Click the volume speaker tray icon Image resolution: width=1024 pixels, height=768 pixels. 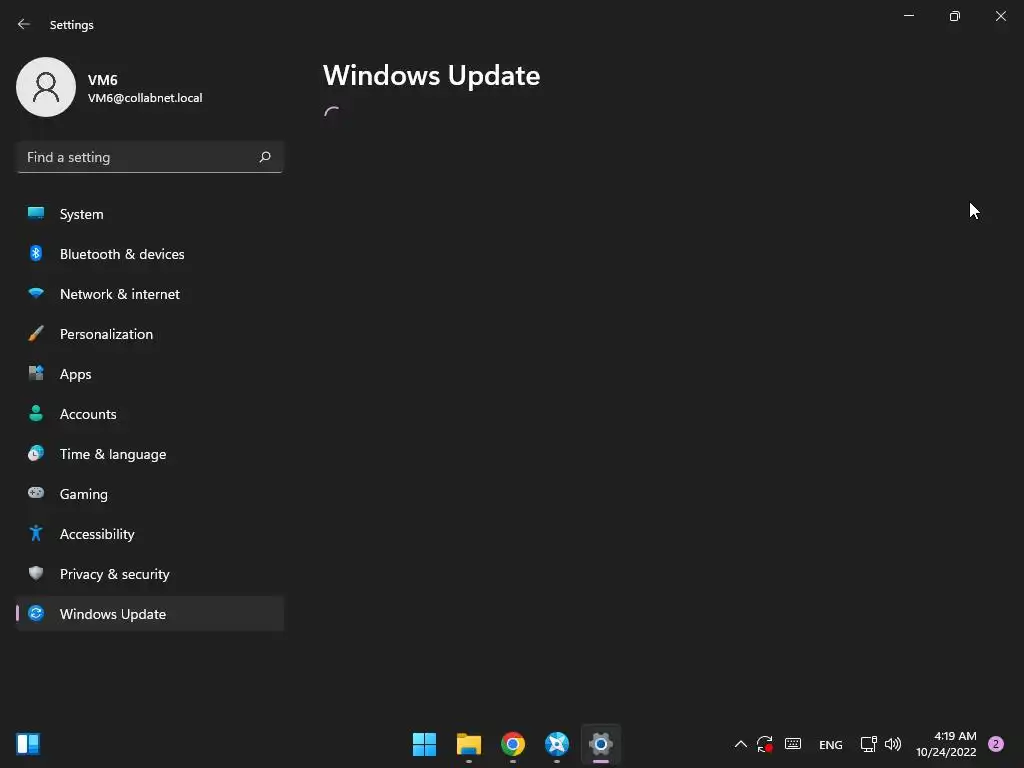pos(893,744)
